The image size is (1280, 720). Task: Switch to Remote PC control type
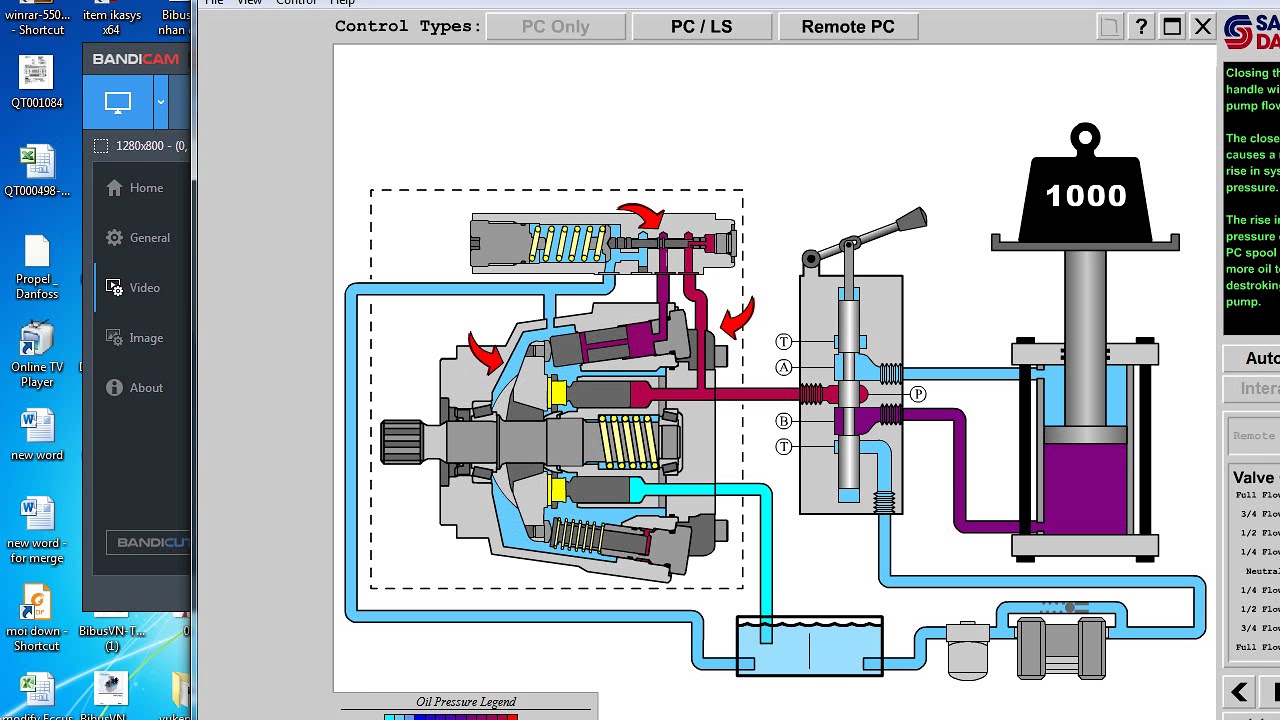click(x=848, y=27)
